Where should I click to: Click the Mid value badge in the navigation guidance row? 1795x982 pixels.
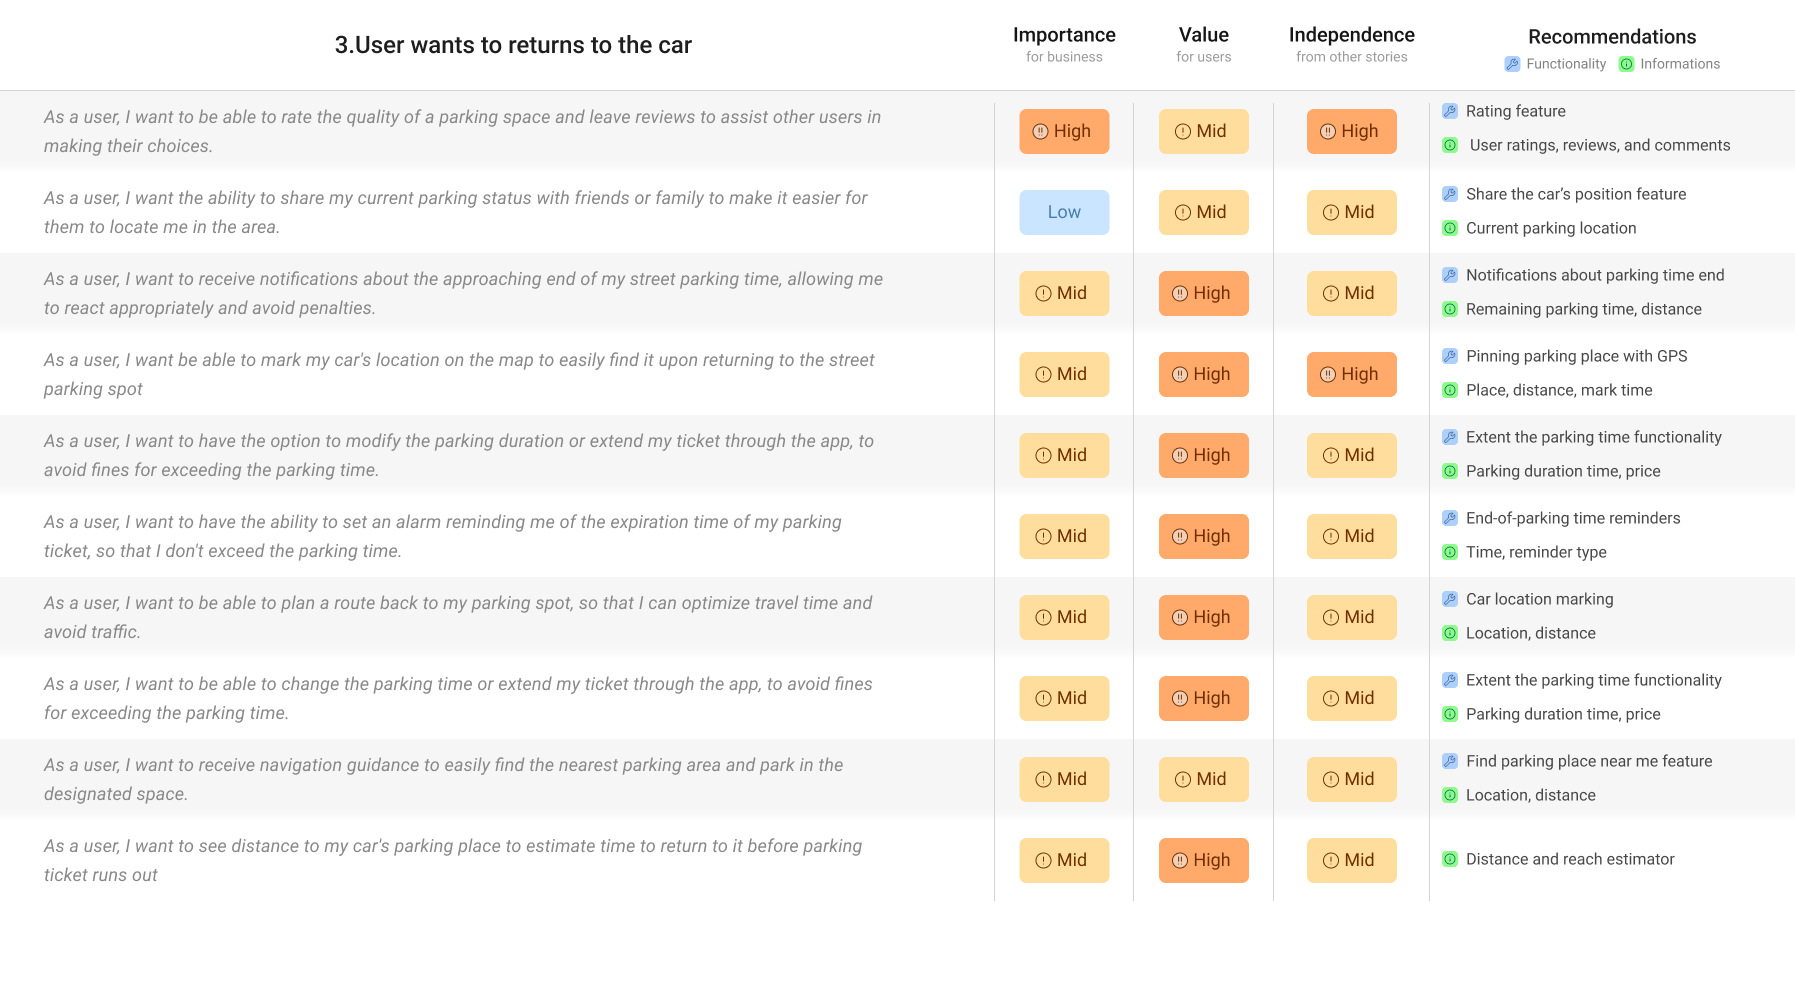1203,779
